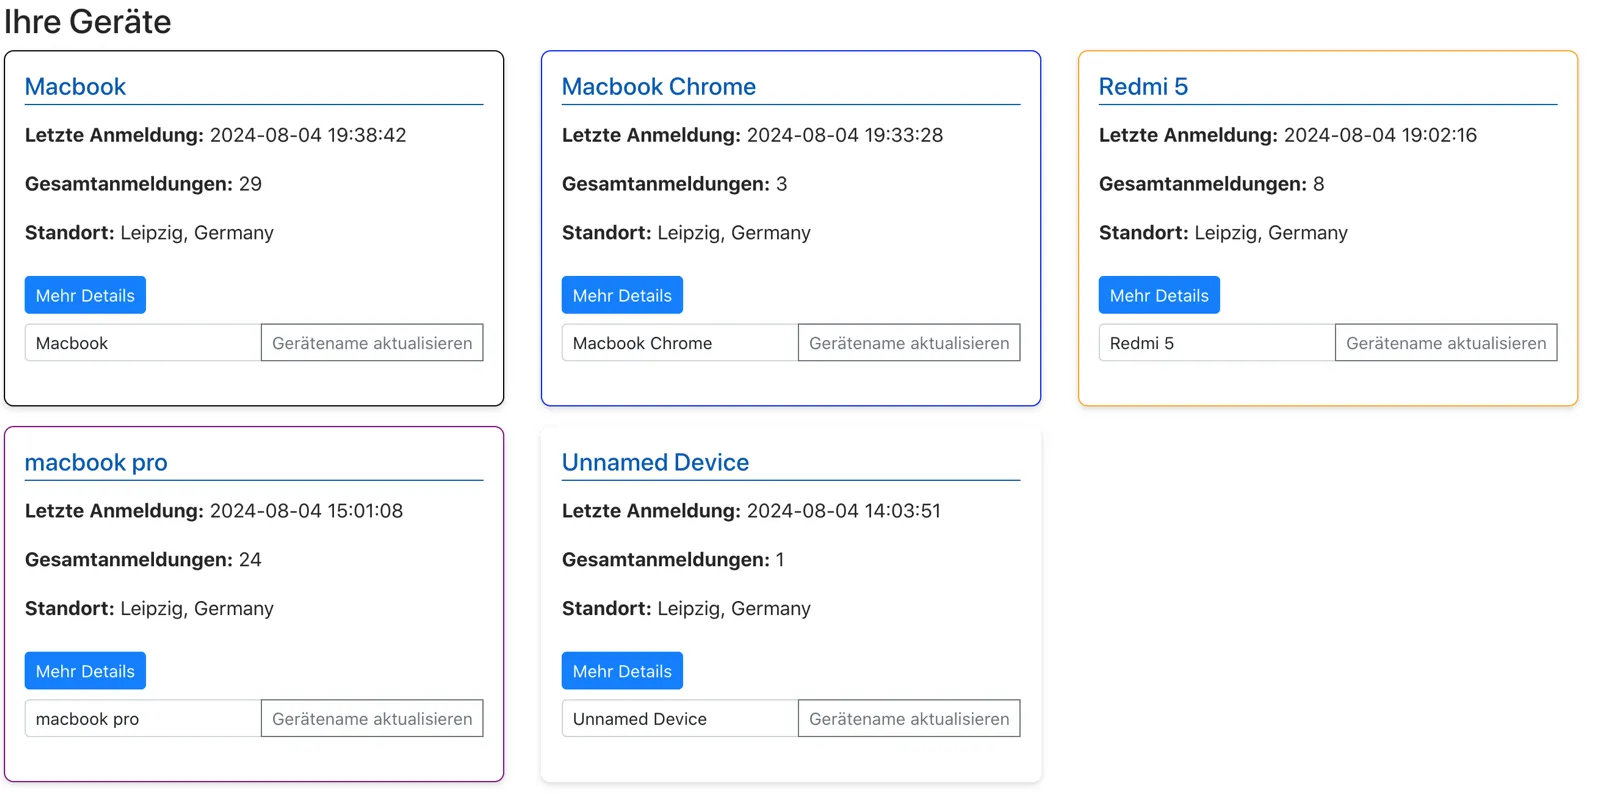Image resolution: width=1600 pixels, height=794 pixels.
Task: Click Gerätename aktualisieren for Unnamed Device
Action: (908, 719)
